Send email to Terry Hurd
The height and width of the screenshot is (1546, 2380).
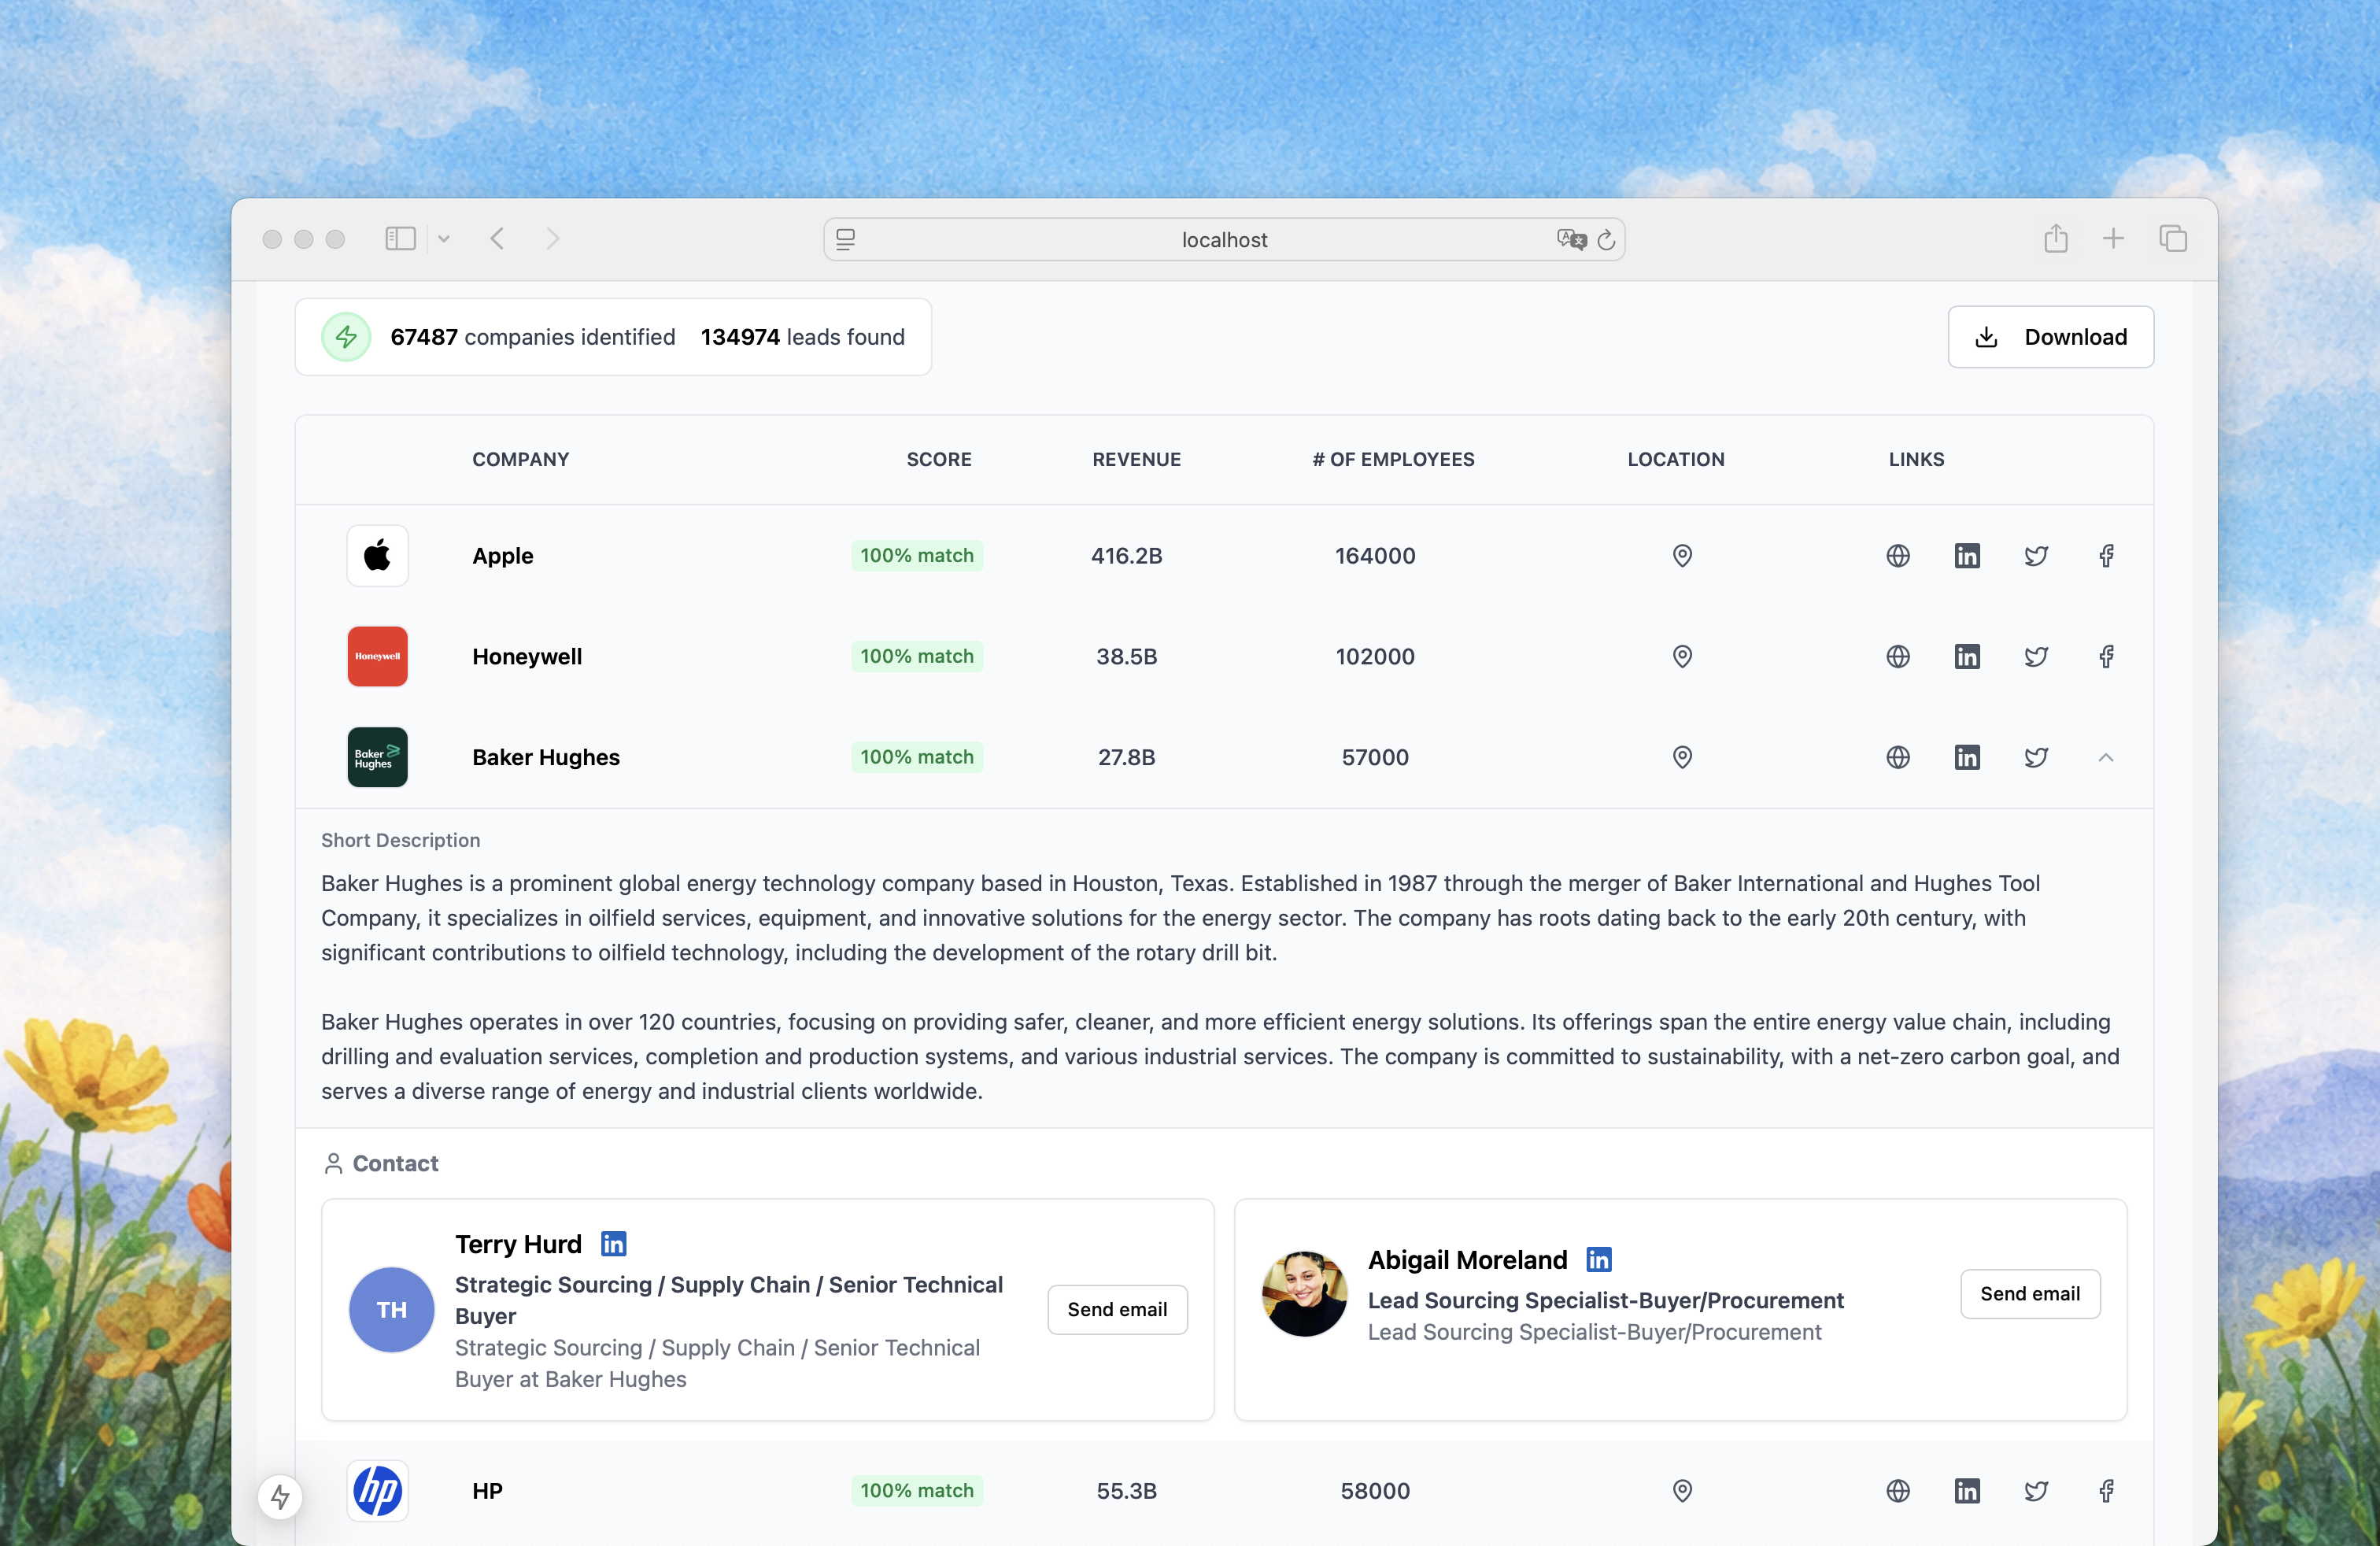tap(1116, 1310)
